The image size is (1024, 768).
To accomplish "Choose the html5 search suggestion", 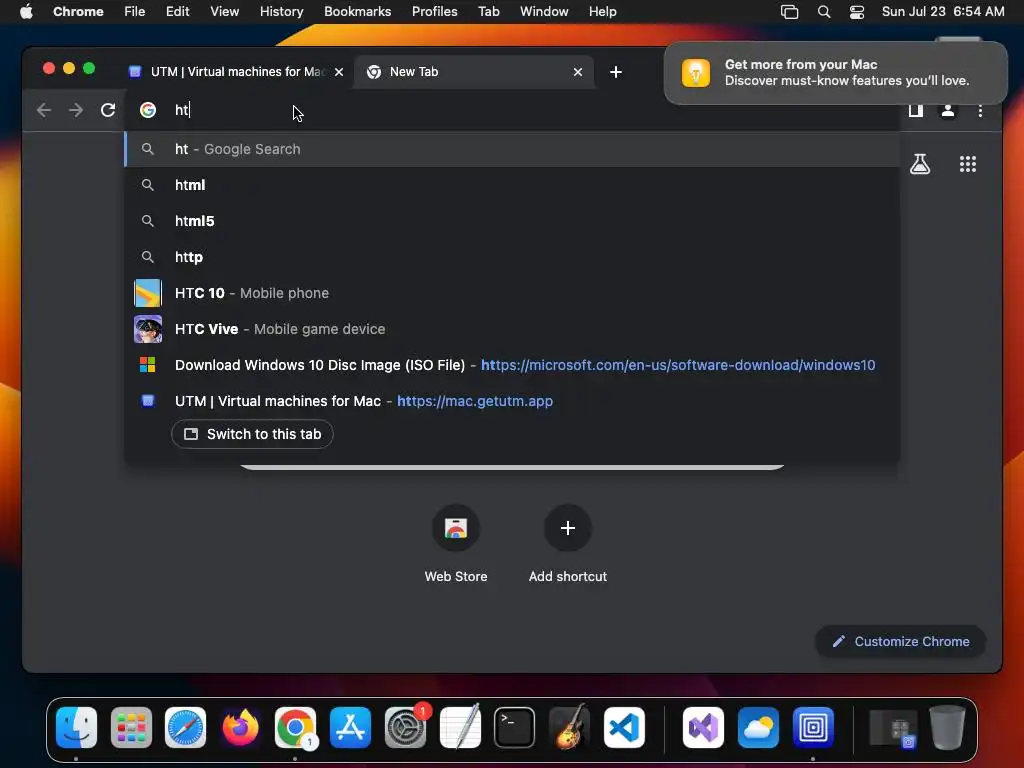I will click(512, 221).
